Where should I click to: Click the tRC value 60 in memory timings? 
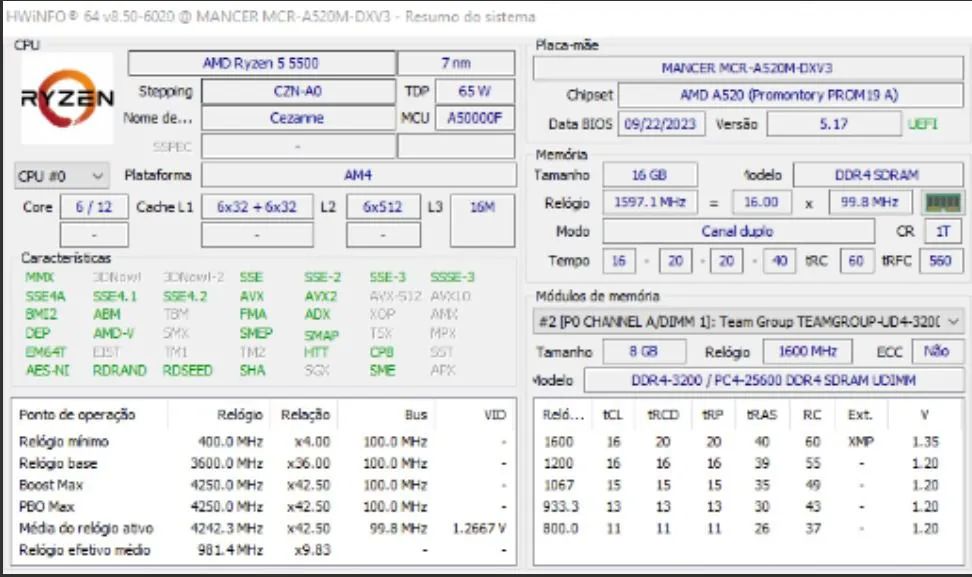pos(856,261)
